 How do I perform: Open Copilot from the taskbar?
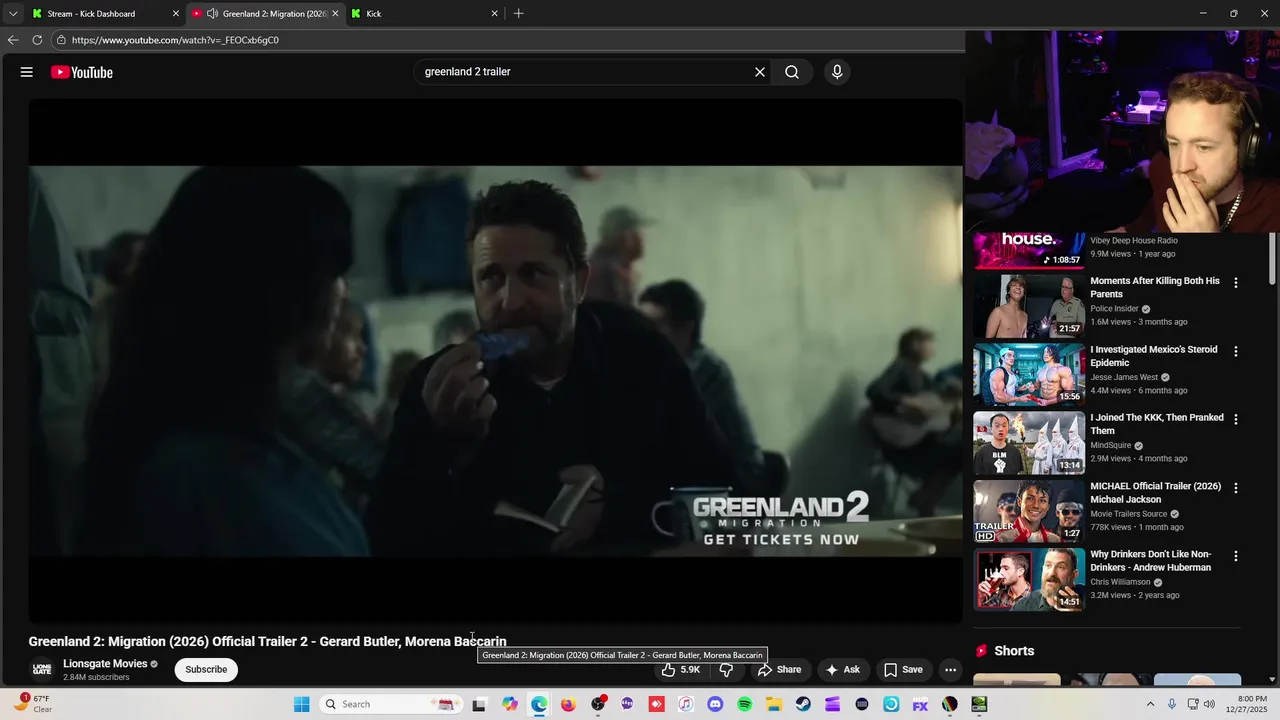[x=510, y=704]
